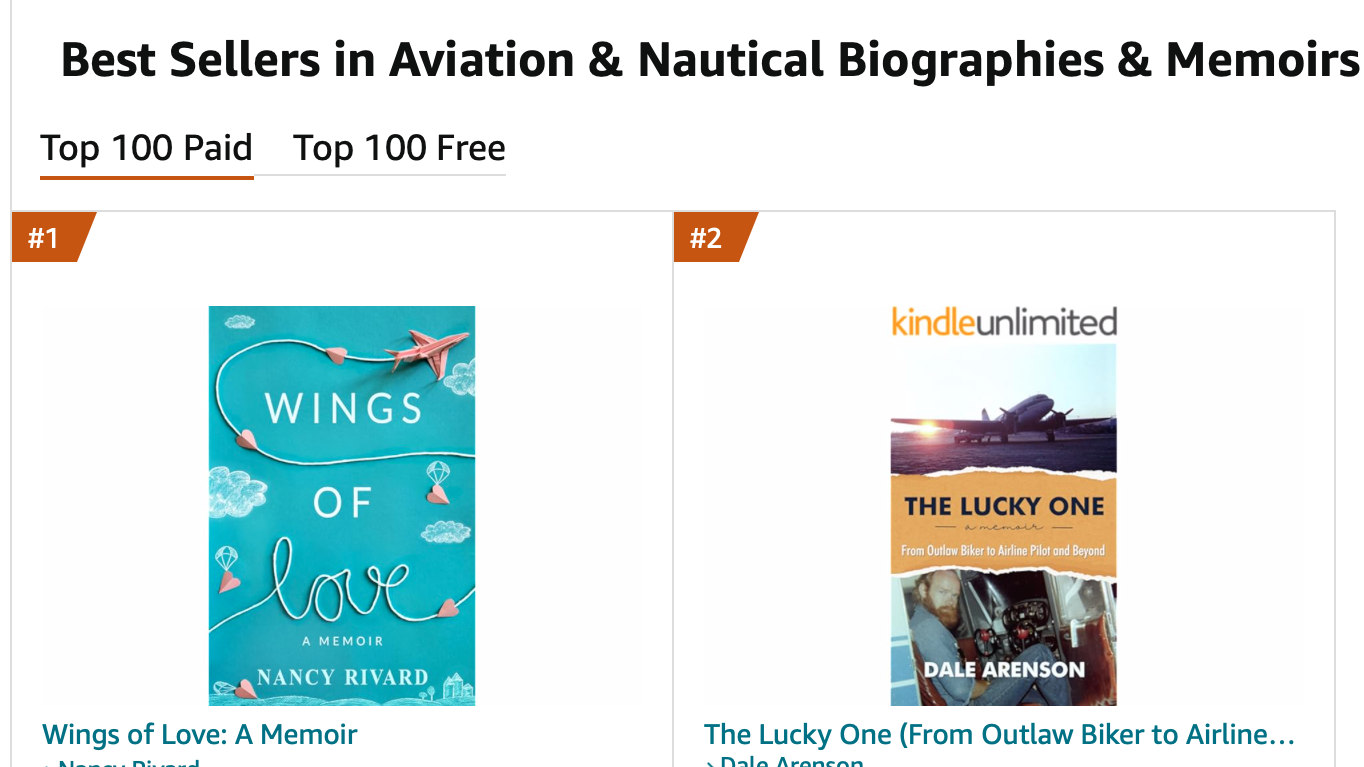Click 'DALE ARENSON' name printed on the book cover
Viewport: 1364px width, 767px height.
[1003, 669]
